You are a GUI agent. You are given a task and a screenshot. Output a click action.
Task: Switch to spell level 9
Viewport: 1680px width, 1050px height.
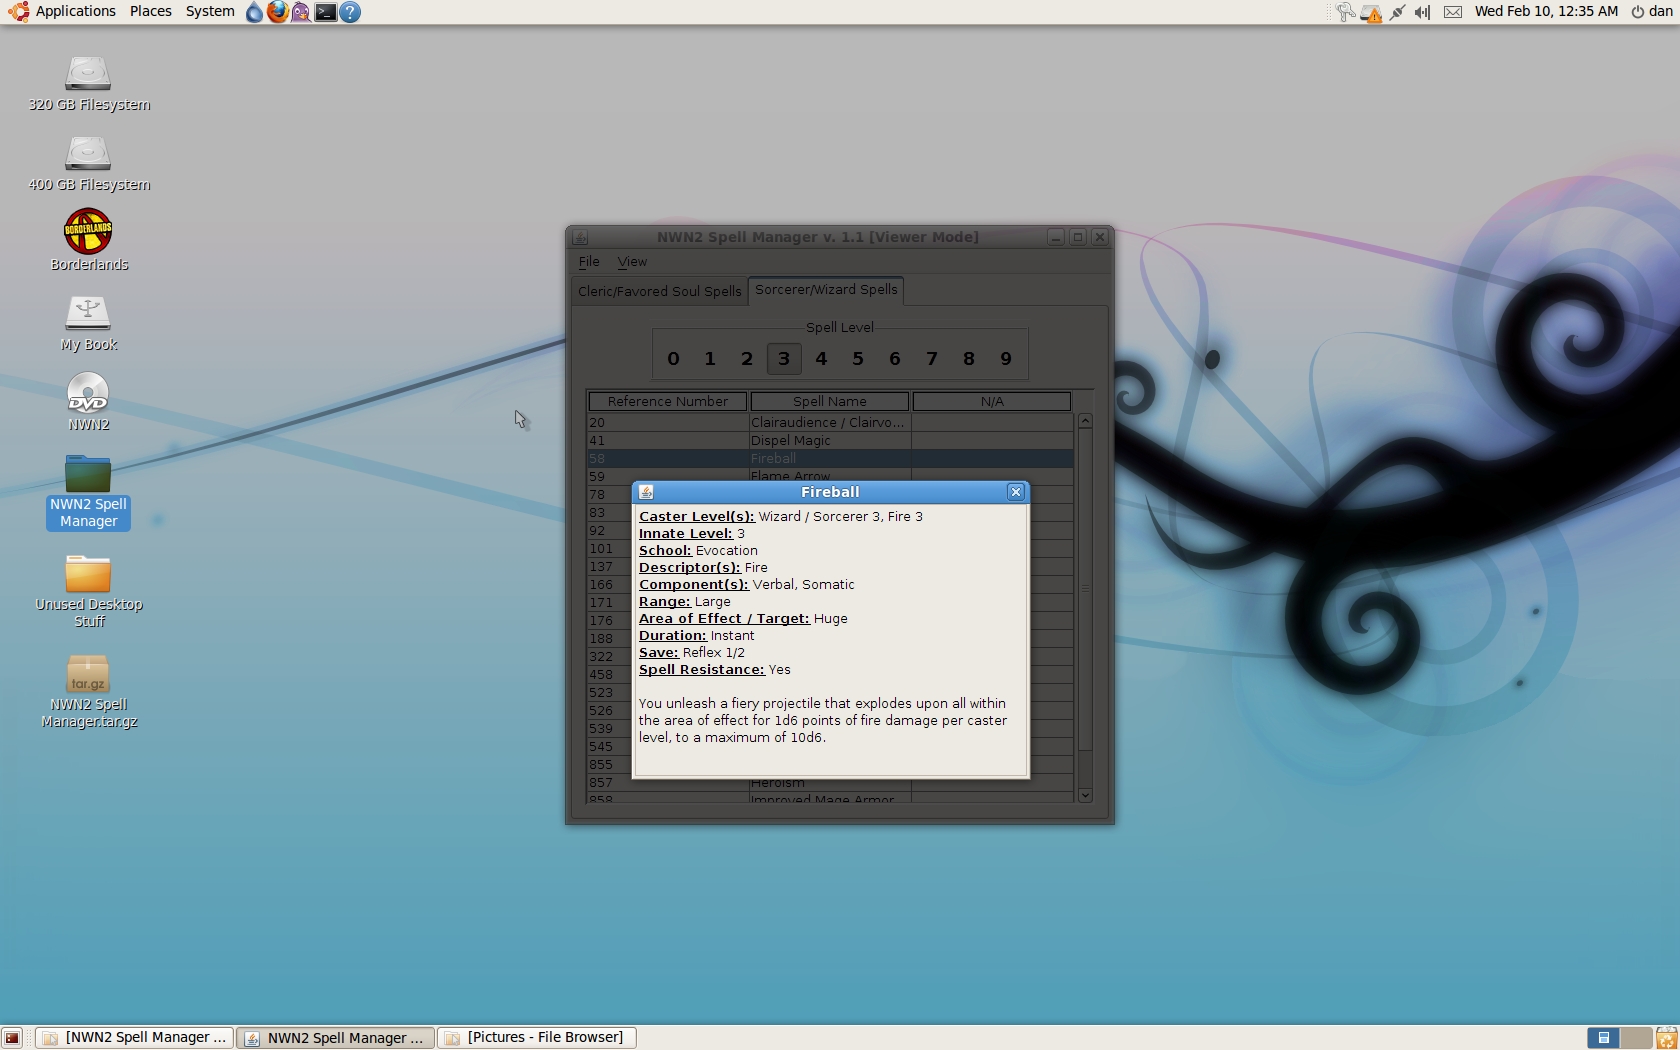(1006, 359)
